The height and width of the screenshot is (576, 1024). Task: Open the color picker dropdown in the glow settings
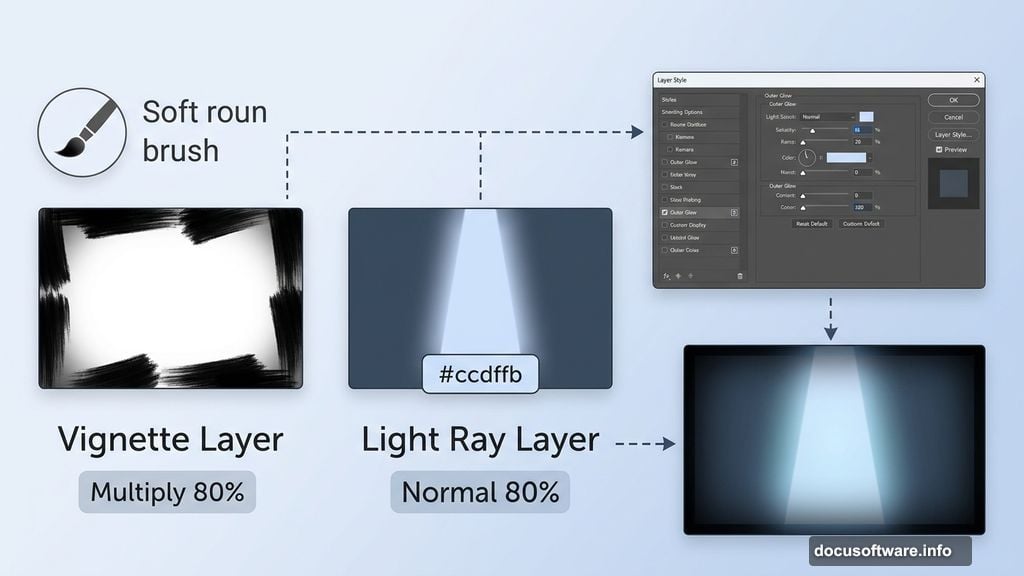[870, 156]
